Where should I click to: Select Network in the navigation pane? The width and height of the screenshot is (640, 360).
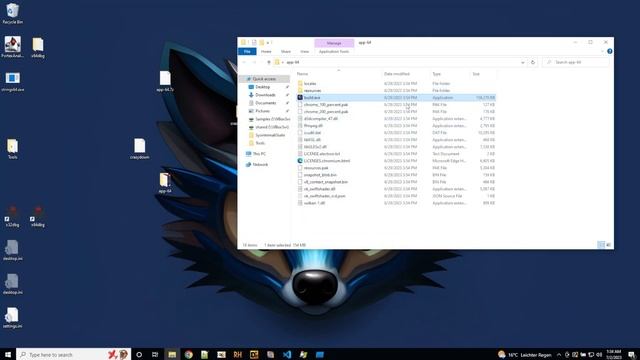coord(260,164)
